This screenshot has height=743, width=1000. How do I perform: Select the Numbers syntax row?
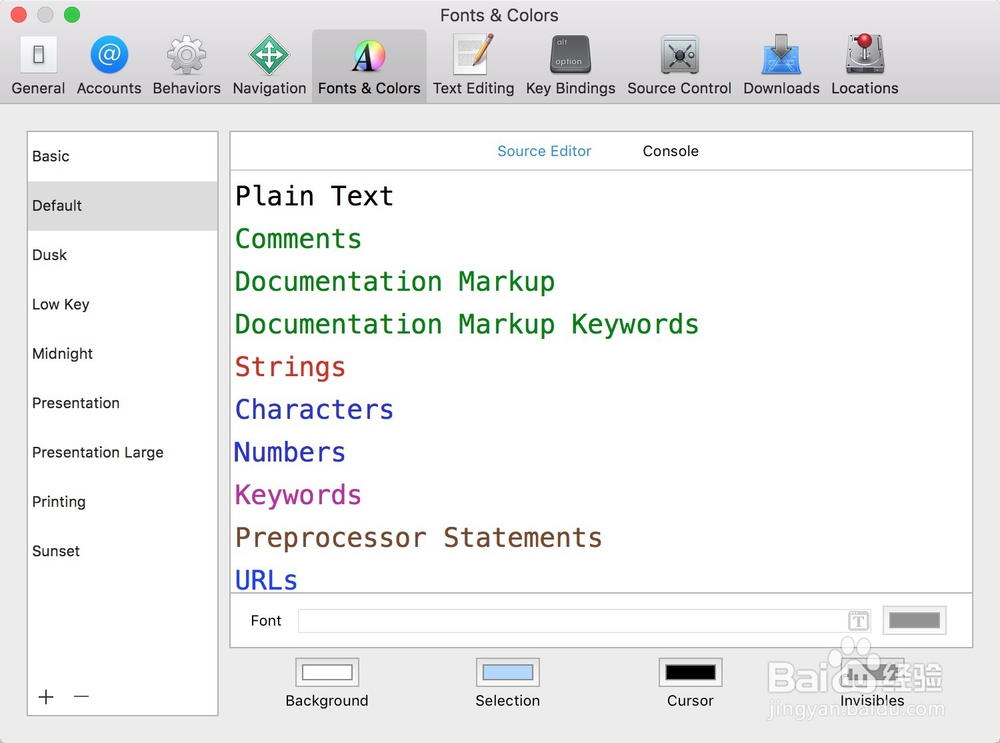[x=601, y=452]
